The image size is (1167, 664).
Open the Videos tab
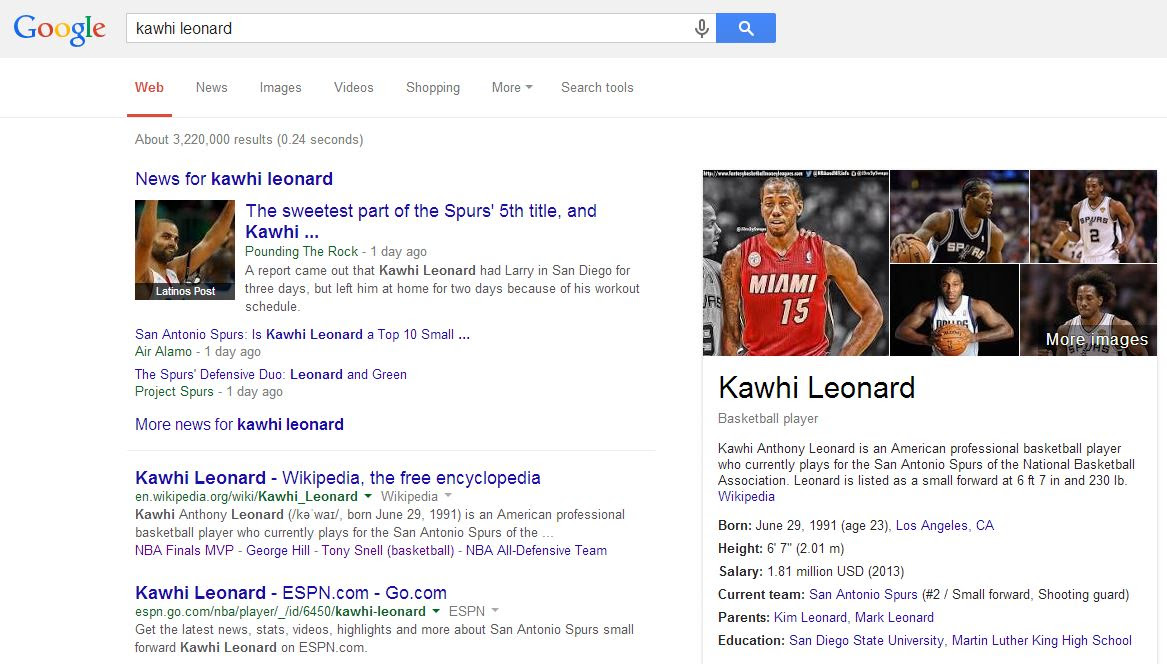(354, 87)
